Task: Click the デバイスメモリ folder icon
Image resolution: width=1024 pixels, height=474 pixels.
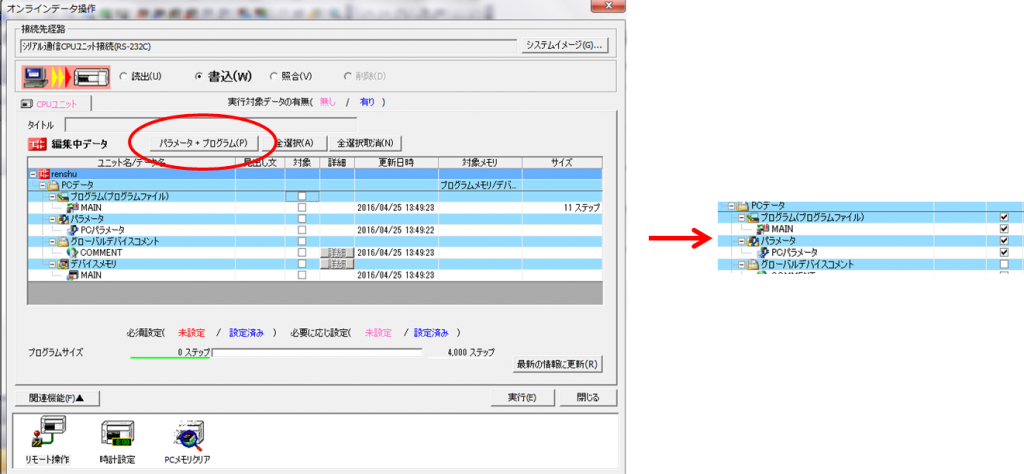Action: click(63, 264)
